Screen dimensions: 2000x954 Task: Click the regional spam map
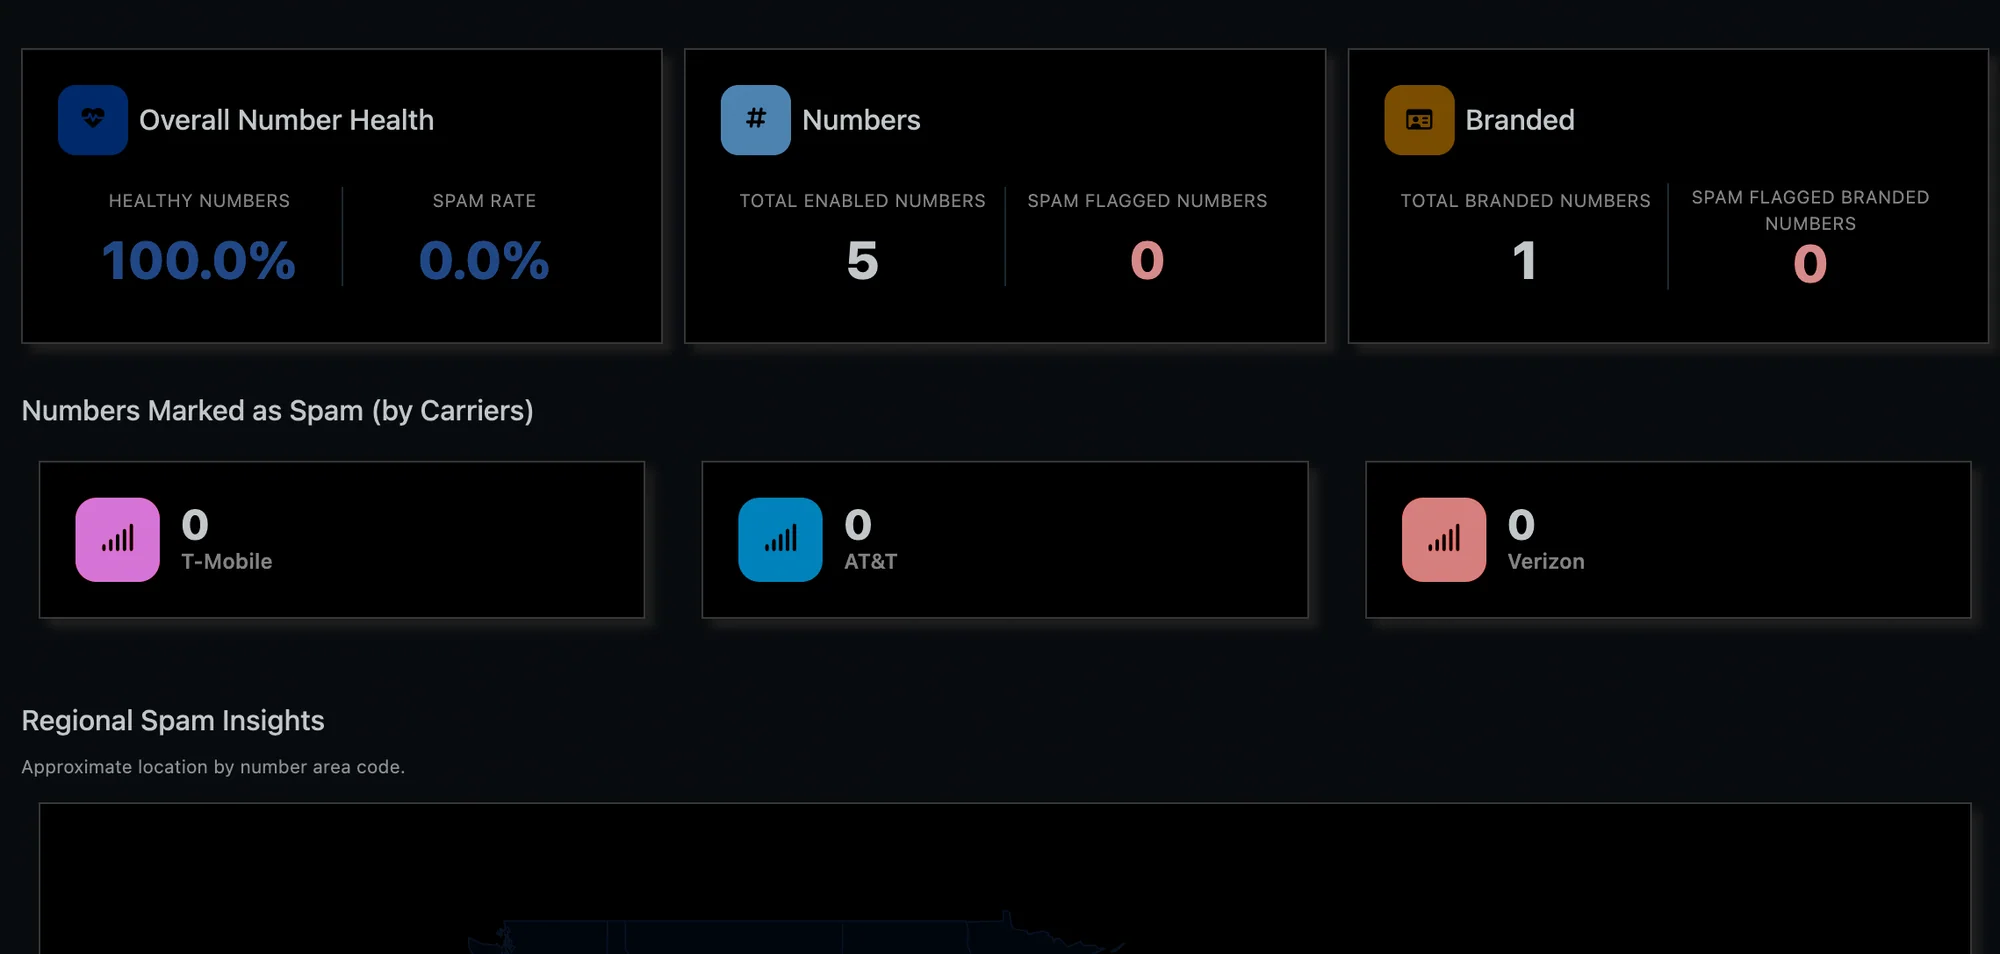(x=1004, y=879)
